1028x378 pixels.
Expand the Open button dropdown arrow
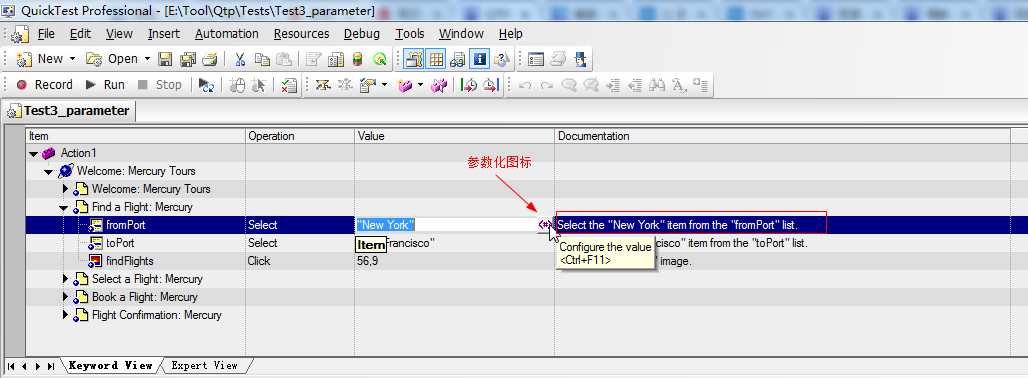148,59
